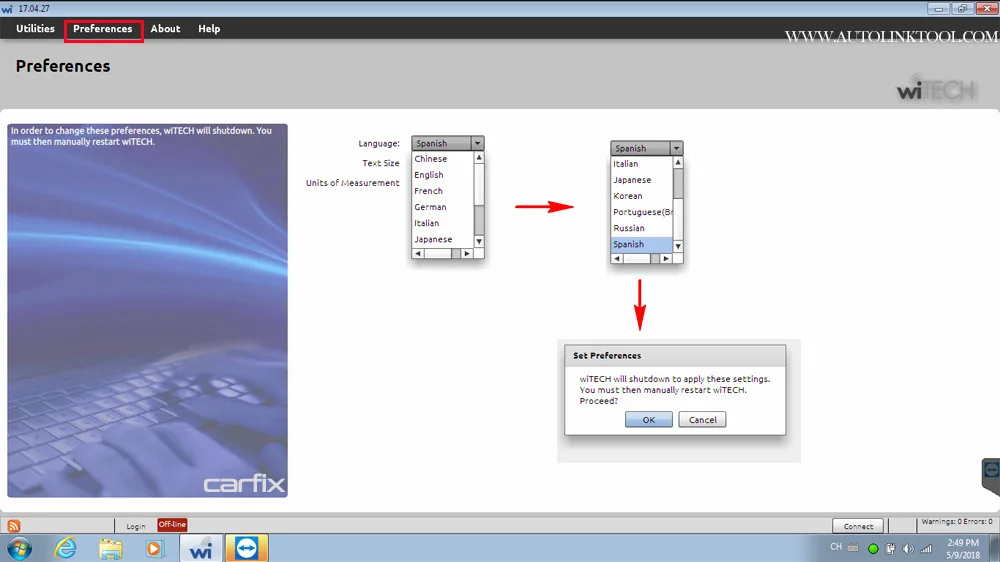This screenshot has height=562, width=1000.
Task: Choose Italian in the left language list
Action: [x=427, y=223]
